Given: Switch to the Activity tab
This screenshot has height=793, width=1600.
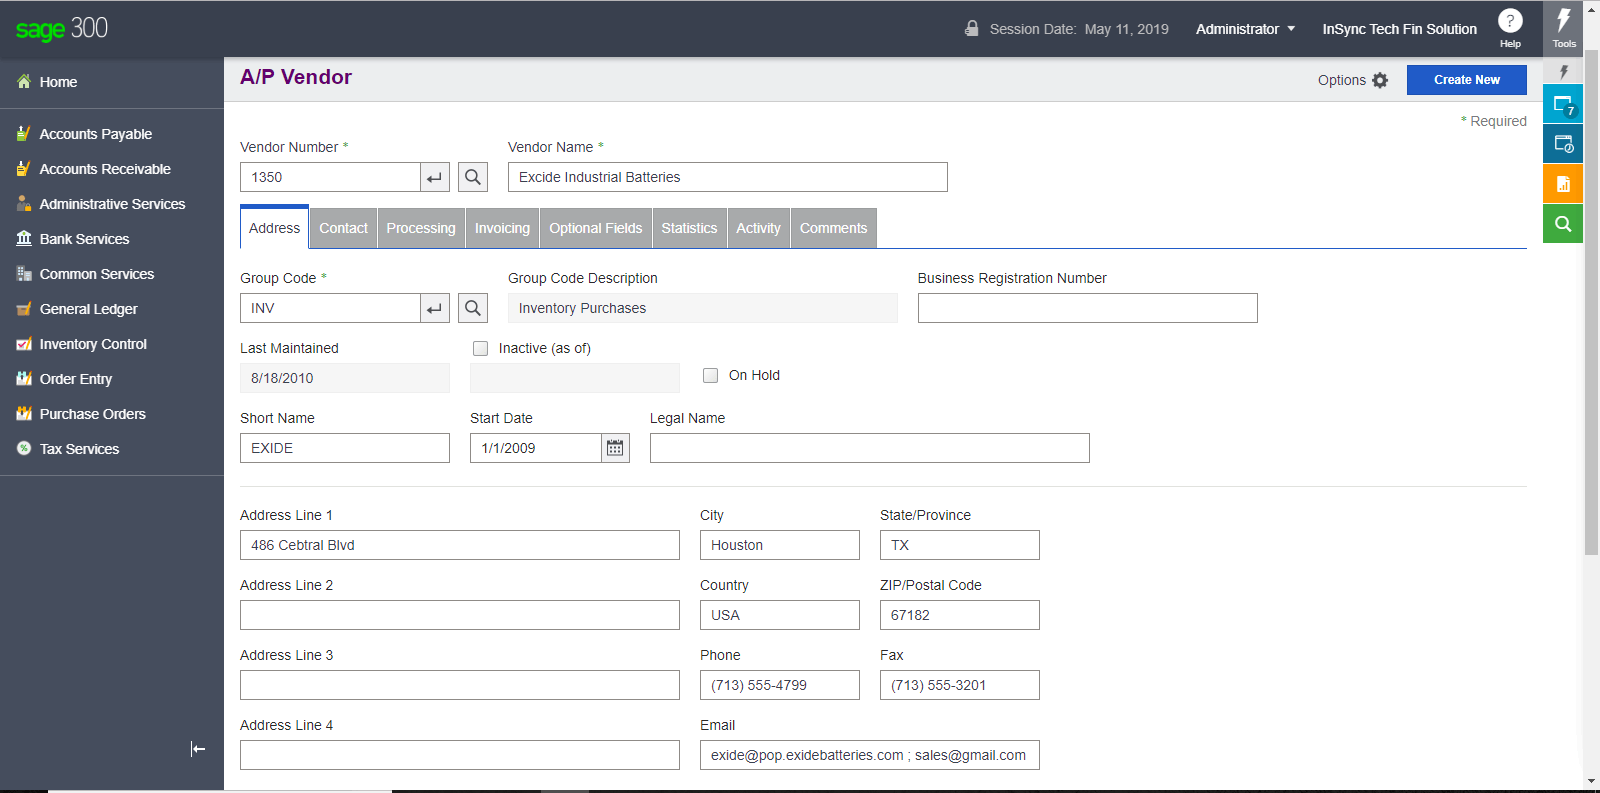Looking at the screenshot, I should (x=759, y=228).
